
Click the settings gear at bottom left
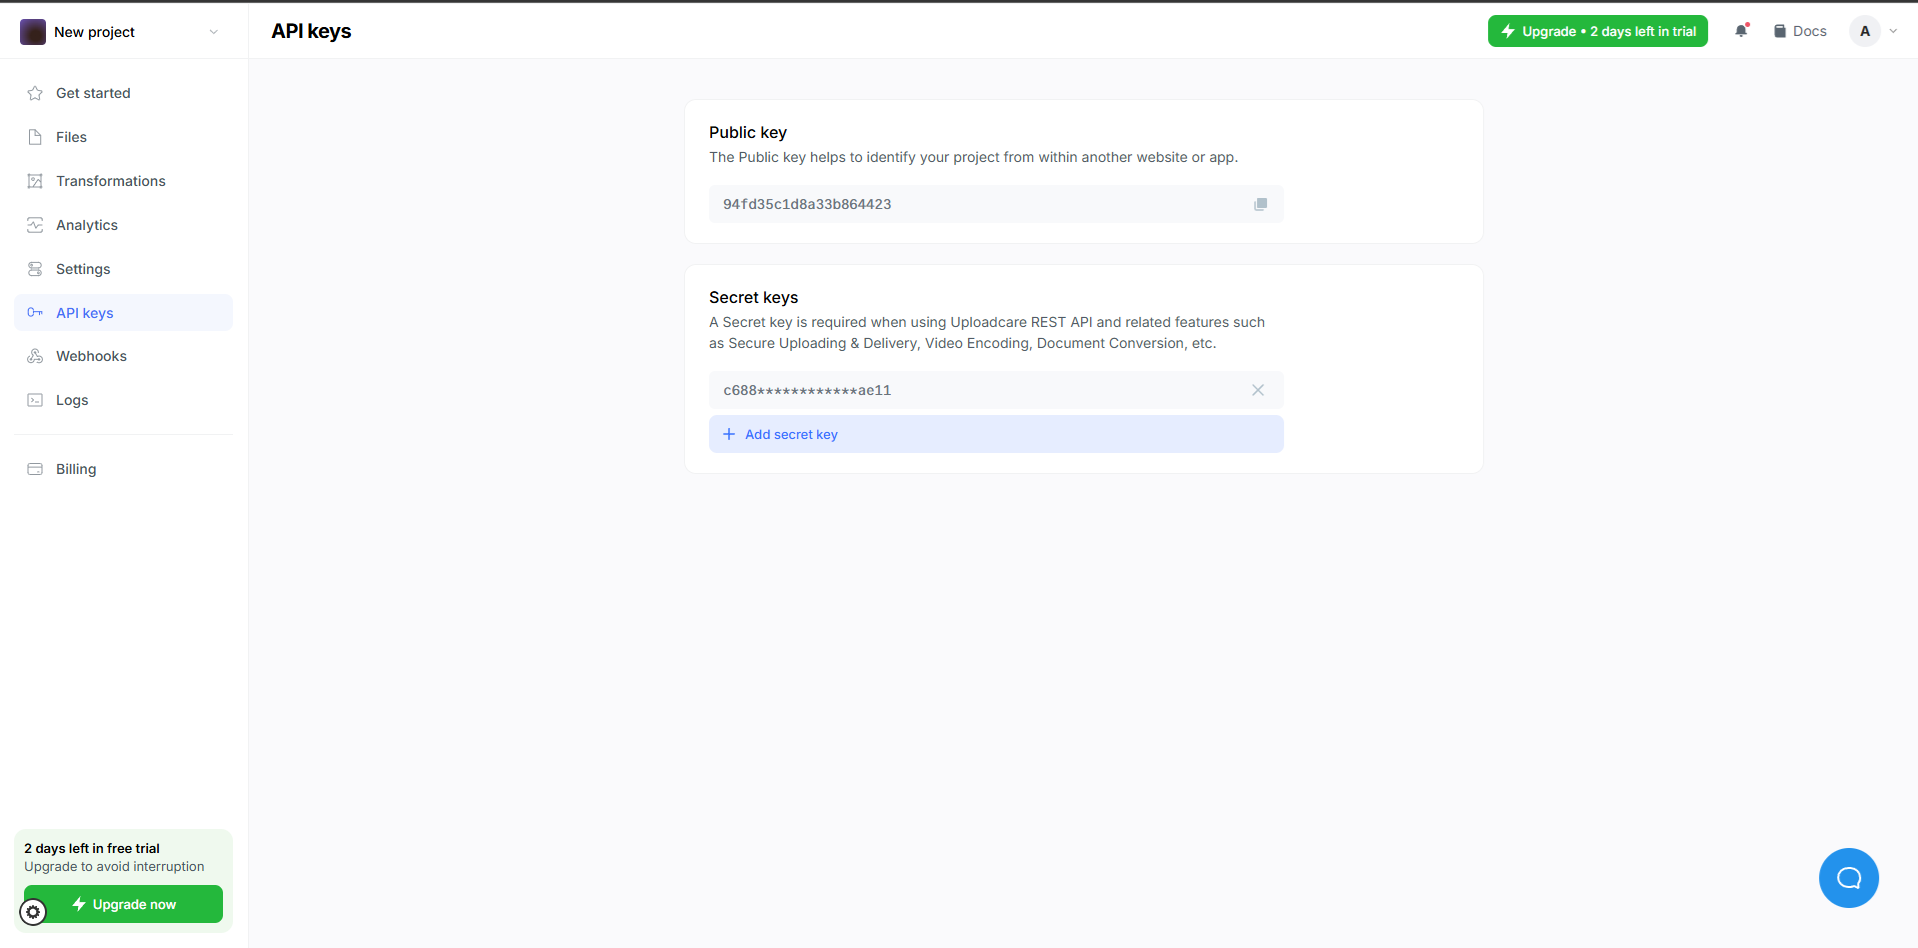coord(33,912)
